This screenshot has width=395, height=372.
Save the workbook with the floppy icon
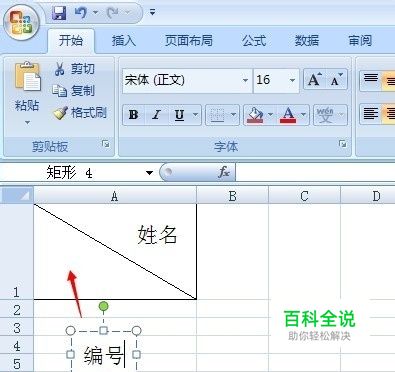point(60,13)
